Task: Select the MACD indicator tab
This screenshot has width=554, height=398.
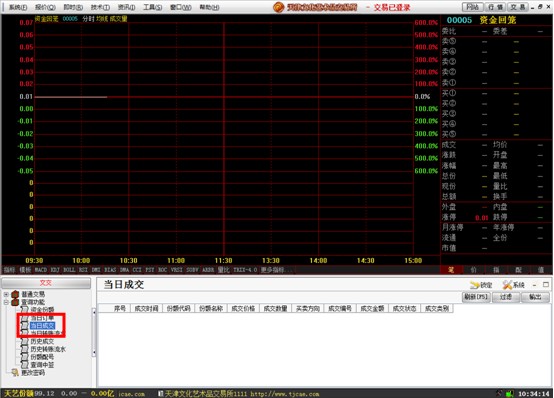Action: click(x=41, y=270)
